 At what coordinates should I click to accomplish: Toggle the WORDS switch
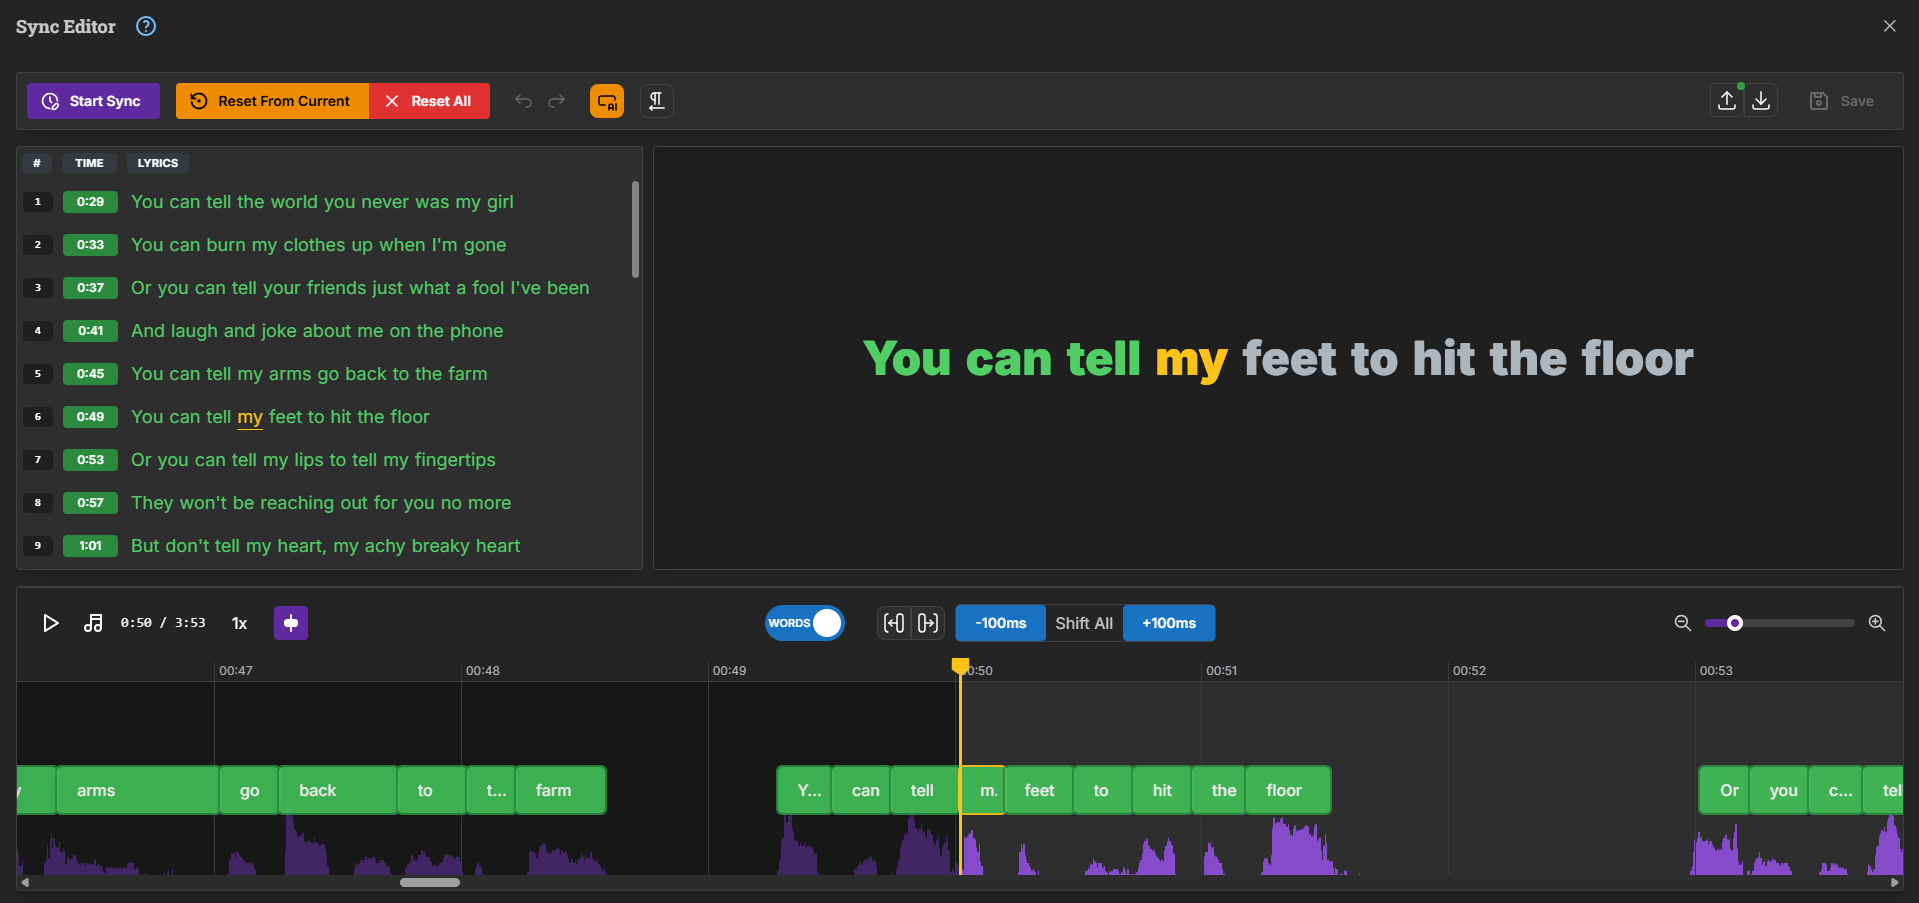tap(805, 623)
